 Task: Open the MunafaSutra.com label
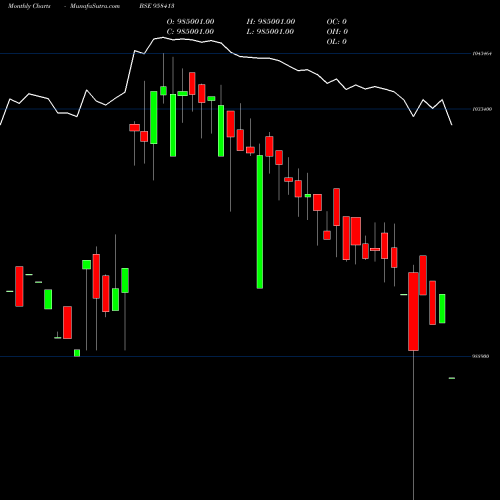tap(95, 6)
